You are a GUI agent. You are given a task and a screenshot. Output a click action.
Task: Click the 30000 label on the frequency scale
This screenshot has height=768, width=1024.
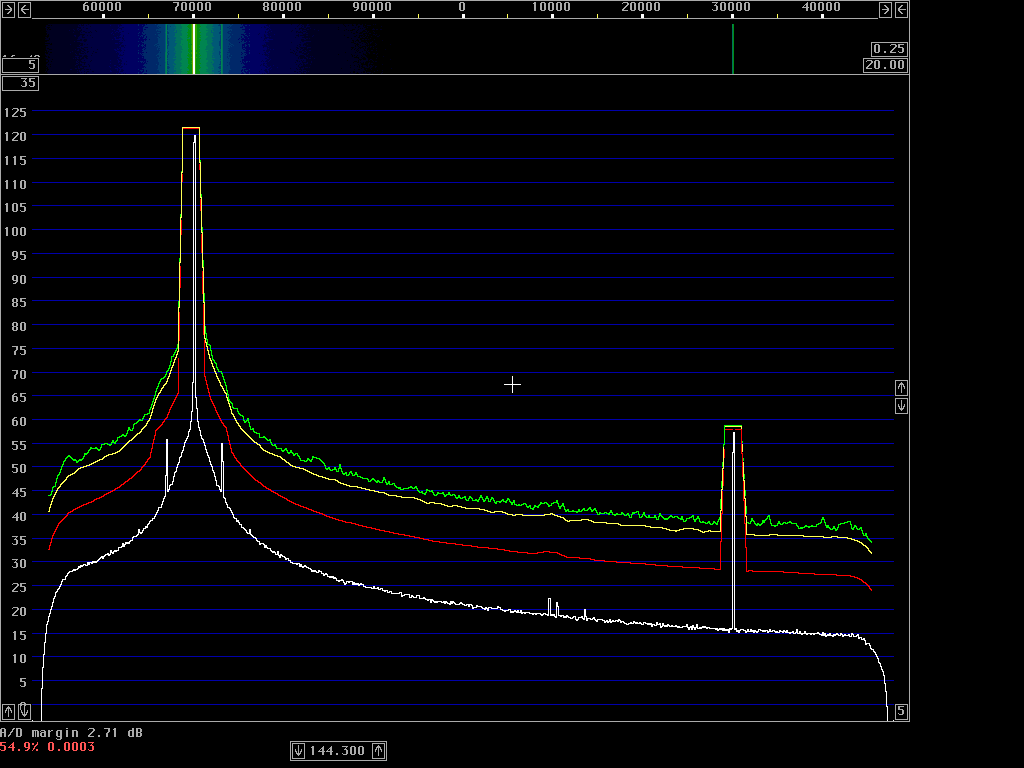point(731,7)
